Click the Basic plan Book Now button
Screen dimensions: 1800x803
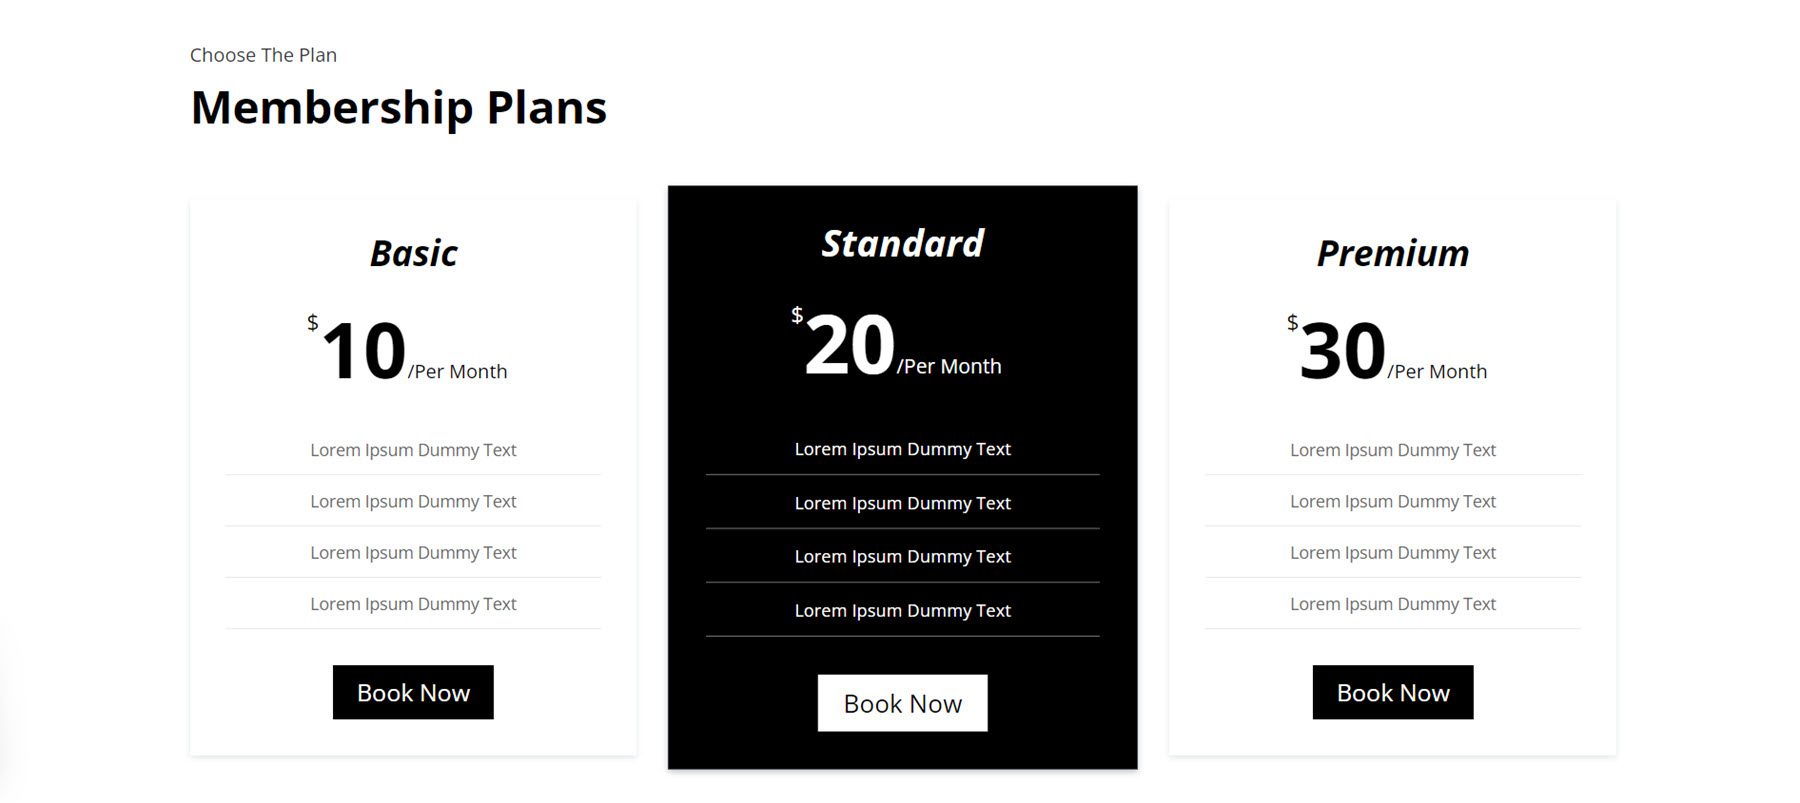pyautogui.click(x=412, y=692)
